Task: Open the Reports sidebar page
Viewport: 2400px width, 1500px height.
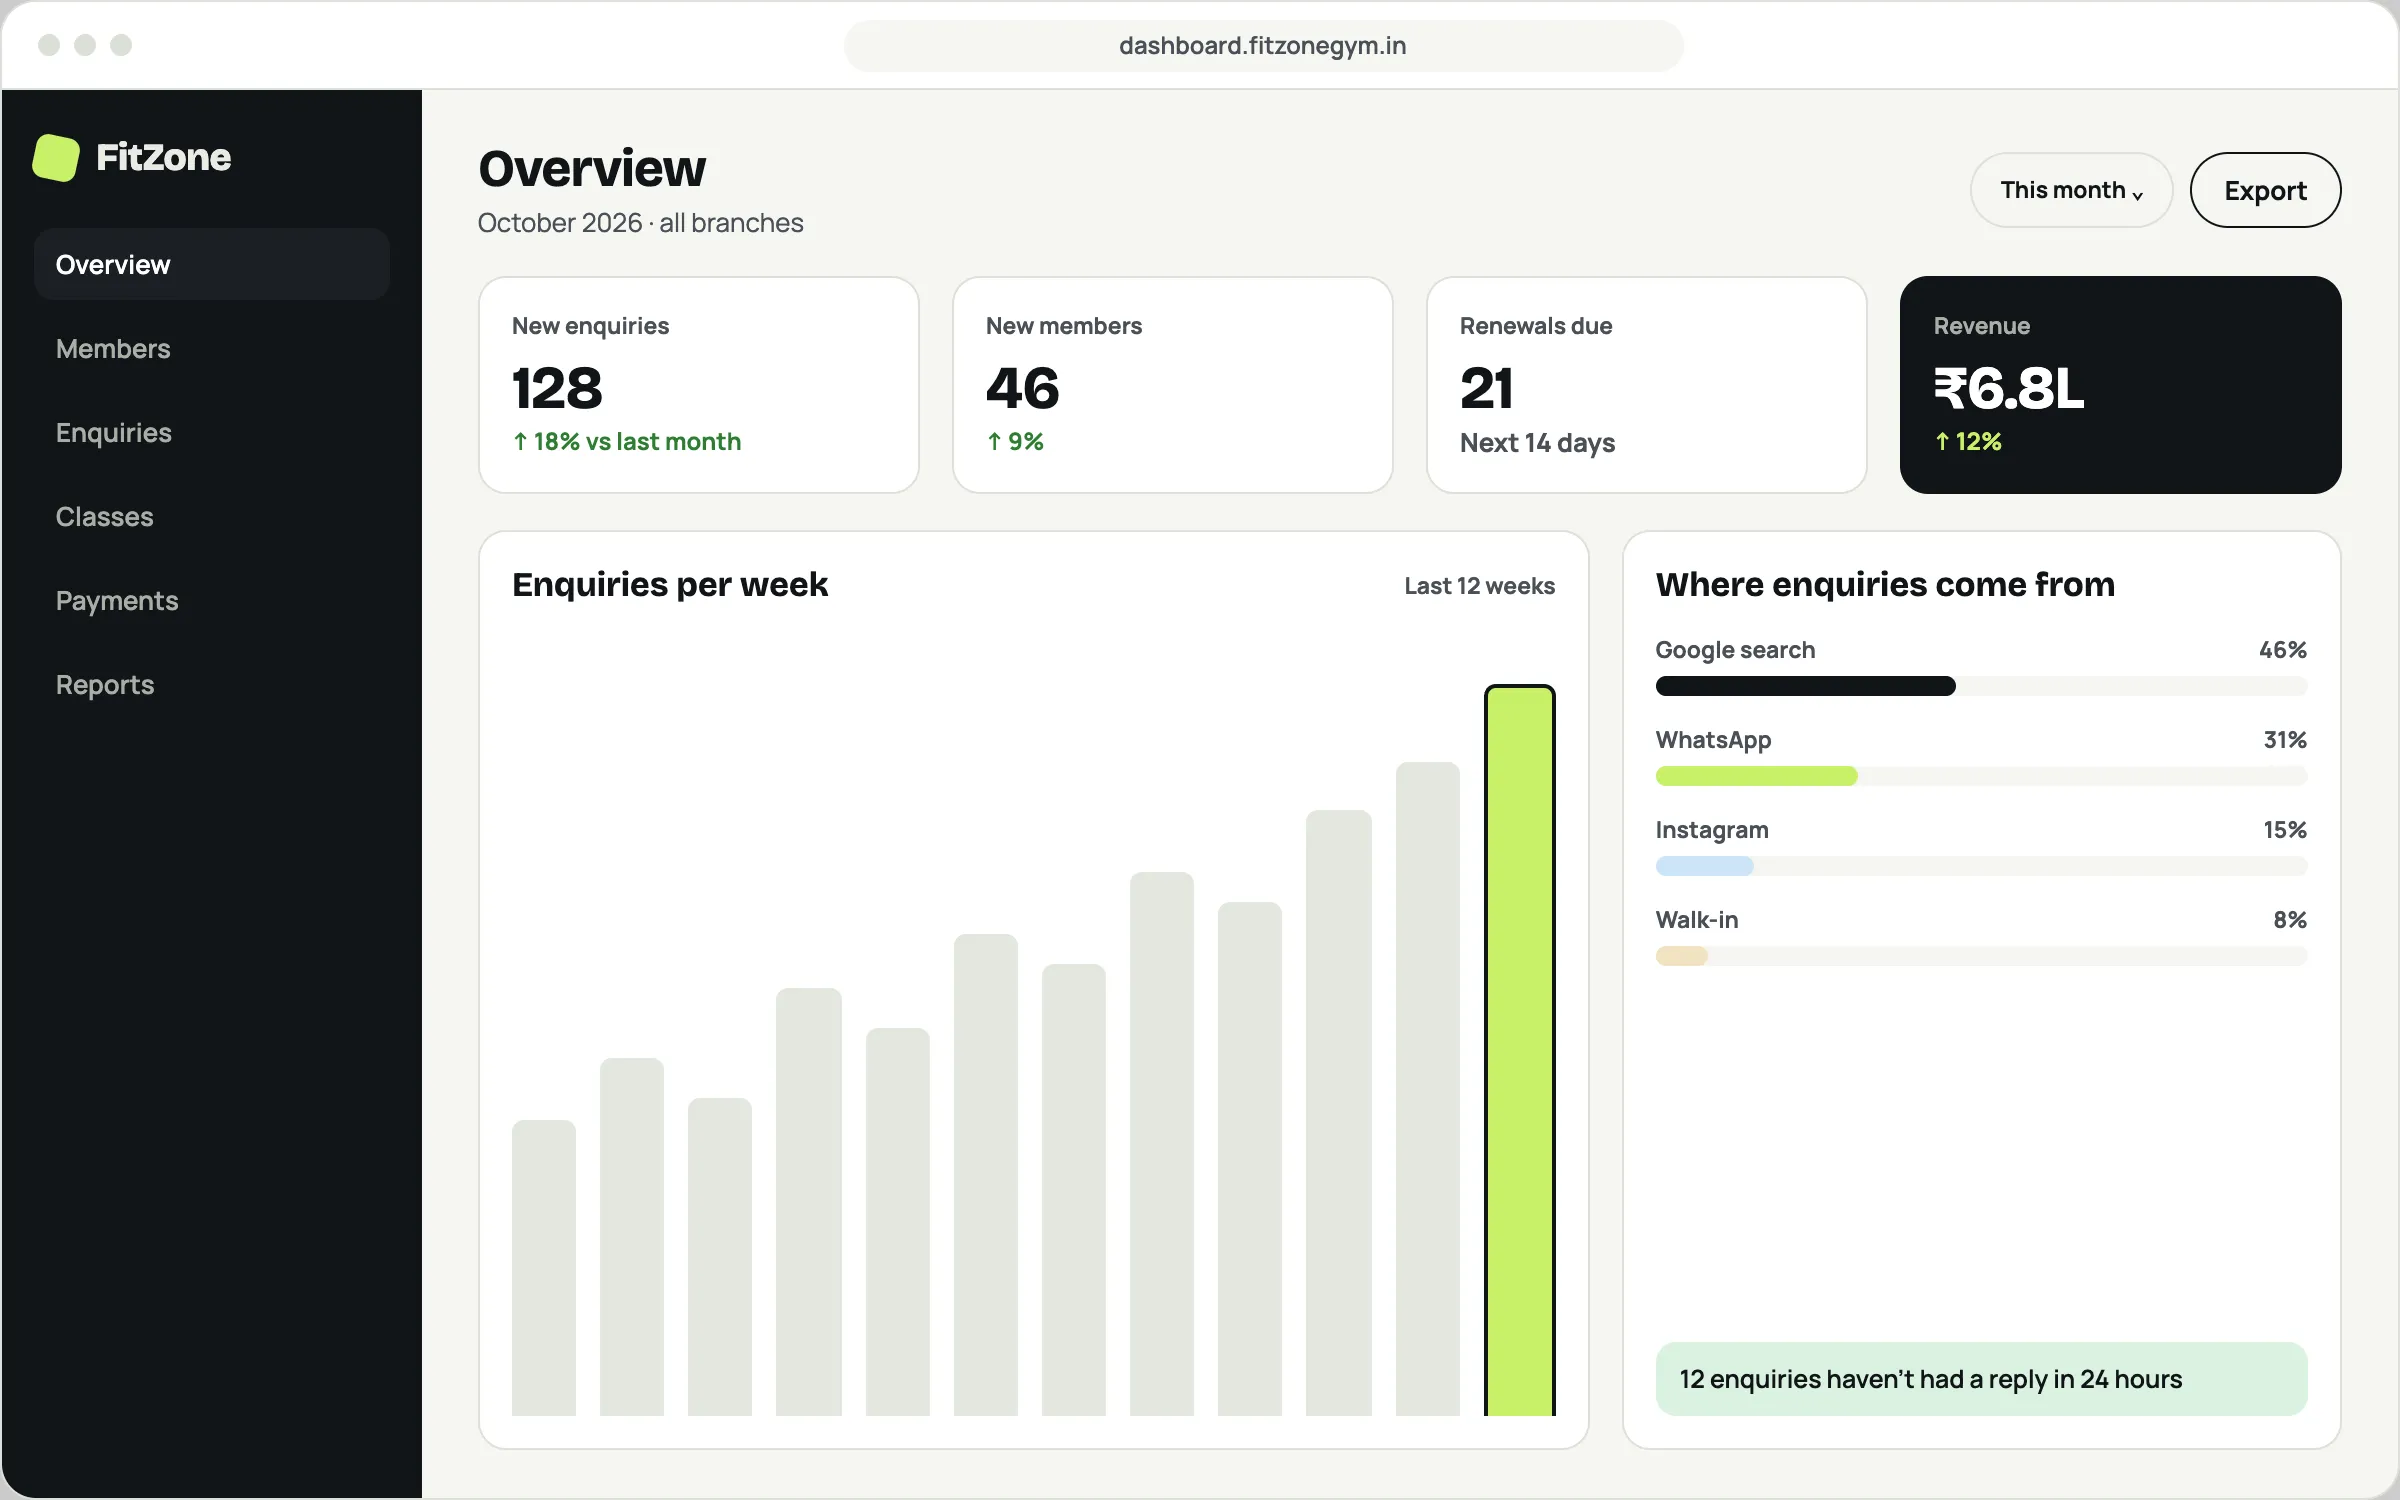Action: tap(212, 684)
